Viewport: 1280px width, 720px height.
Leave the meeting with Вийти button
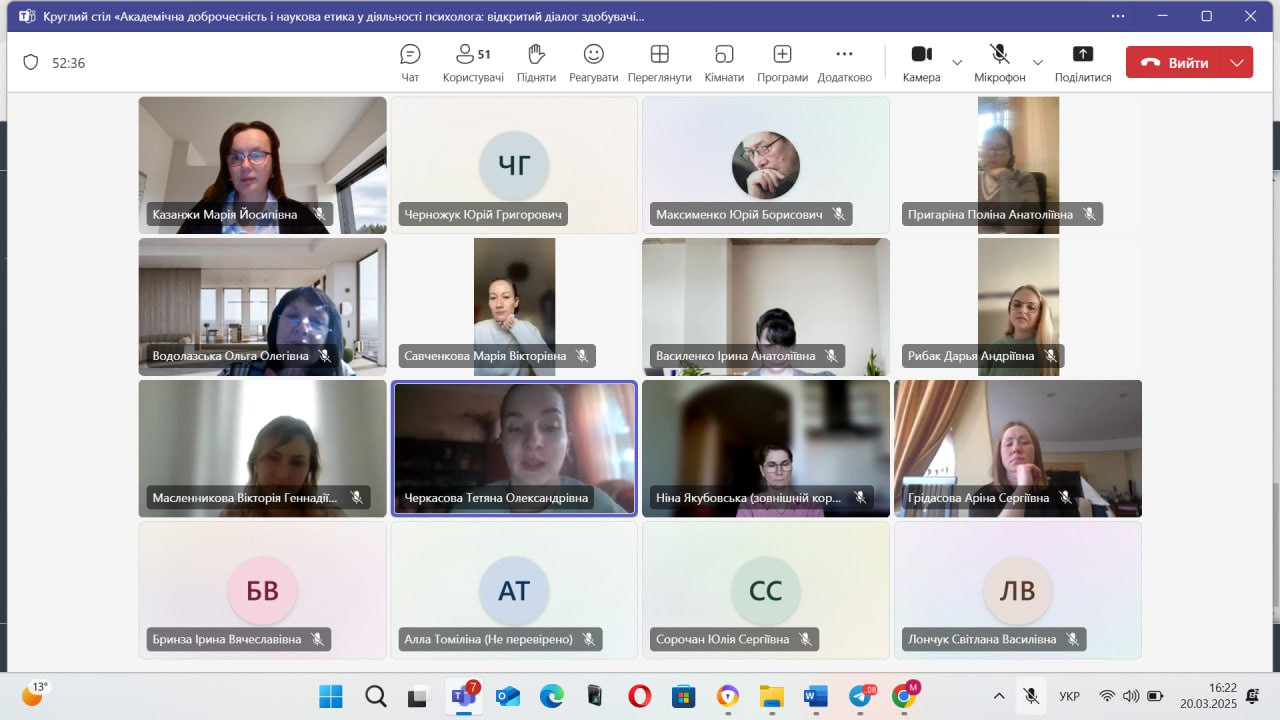coord(1175,62)
